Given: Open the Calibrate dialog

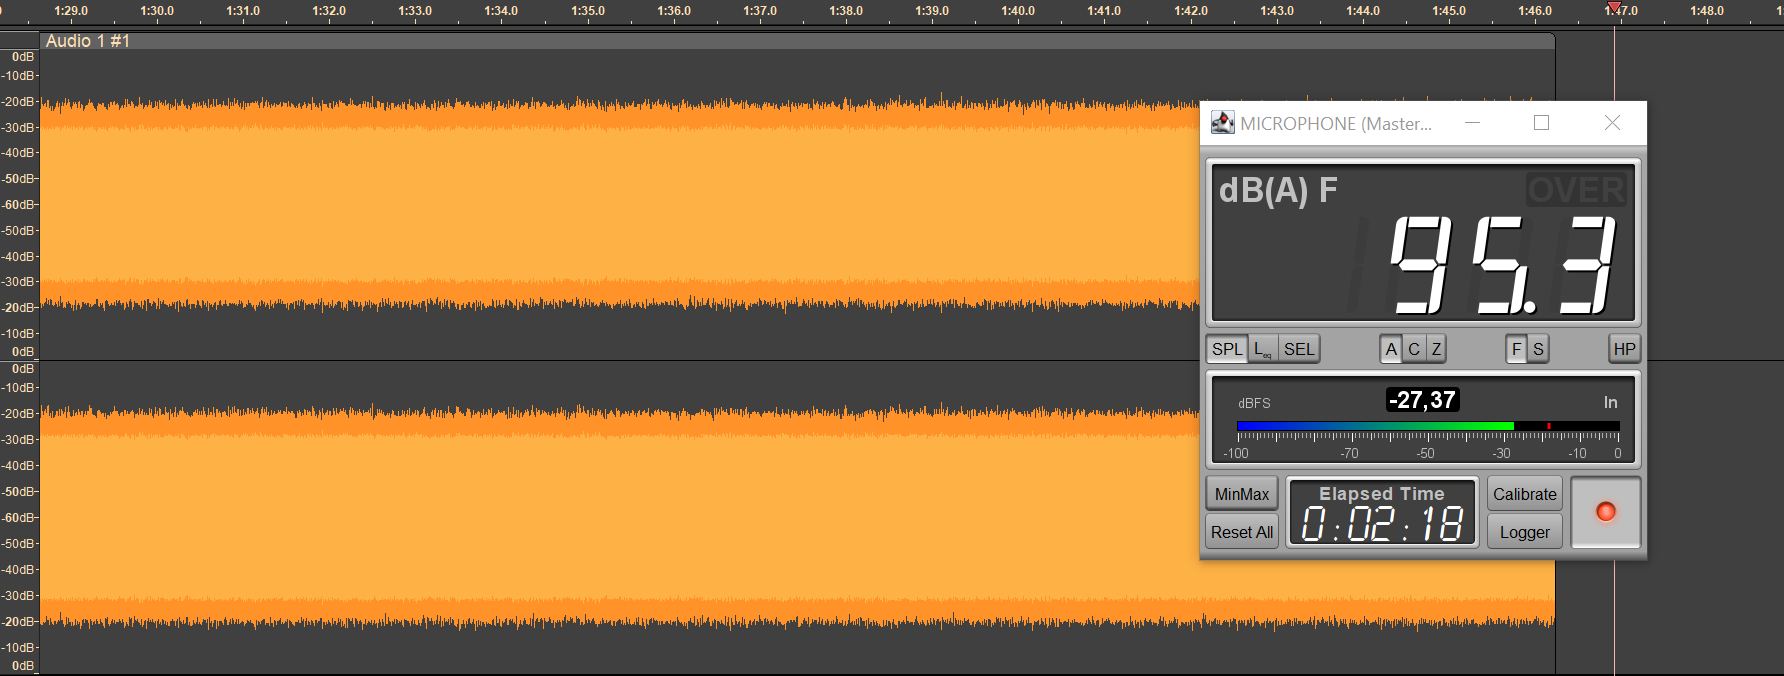Looking at the screenshot, I should click(1525, 494).
